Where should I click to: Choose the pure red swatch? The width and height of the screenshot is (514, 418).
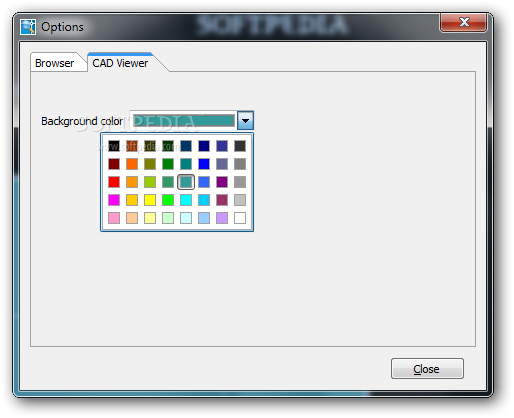pos(114,182)
